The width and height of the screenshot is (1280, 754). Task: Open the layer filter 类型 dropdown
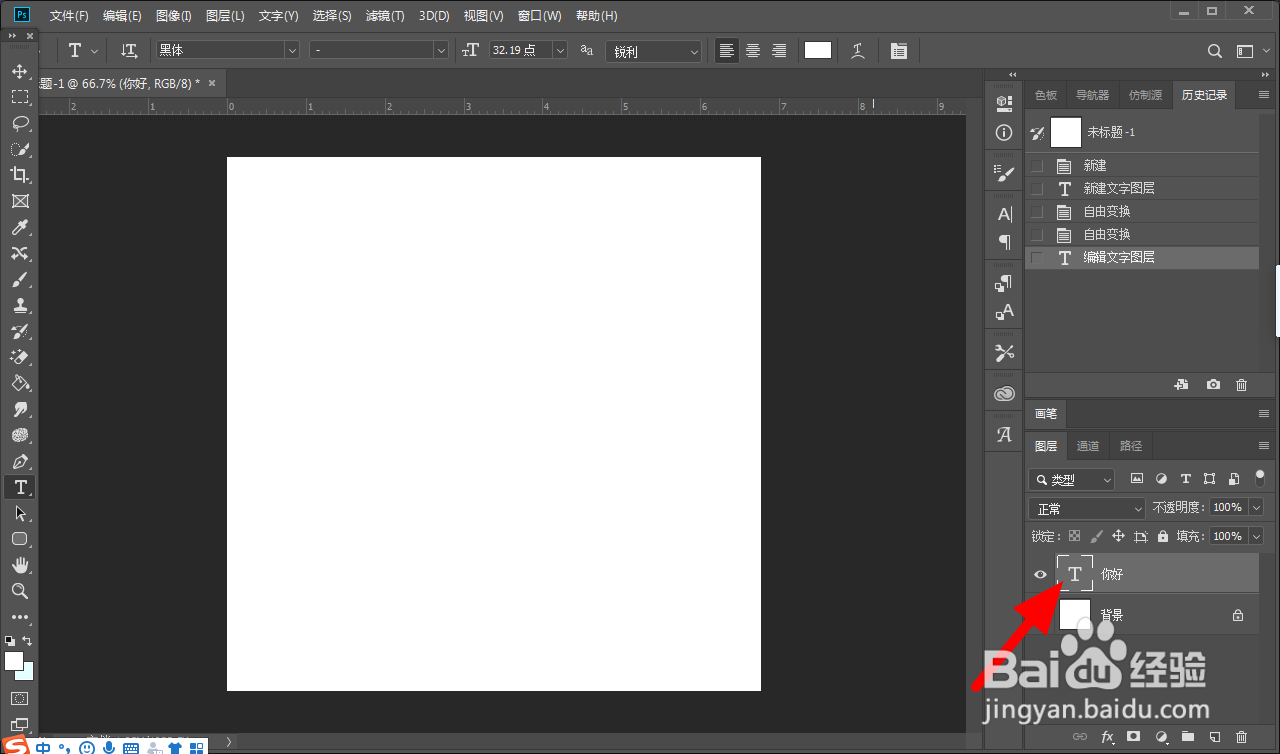pos(1071,480)
